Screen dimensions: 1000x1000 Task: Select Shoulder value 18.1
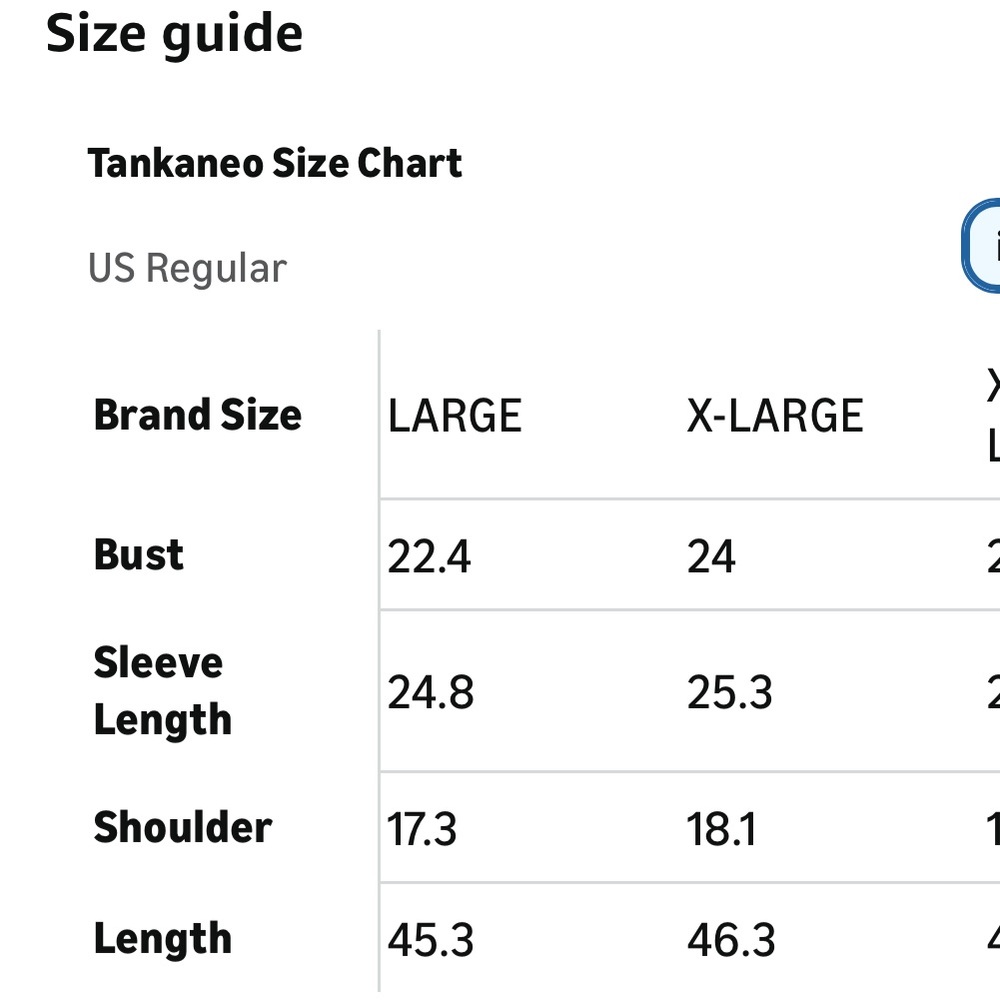click(721, 830)
